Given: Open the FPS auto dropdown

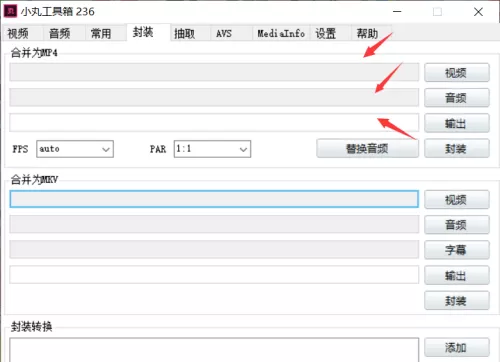Looking at the screenshot, I should (75, 149).
